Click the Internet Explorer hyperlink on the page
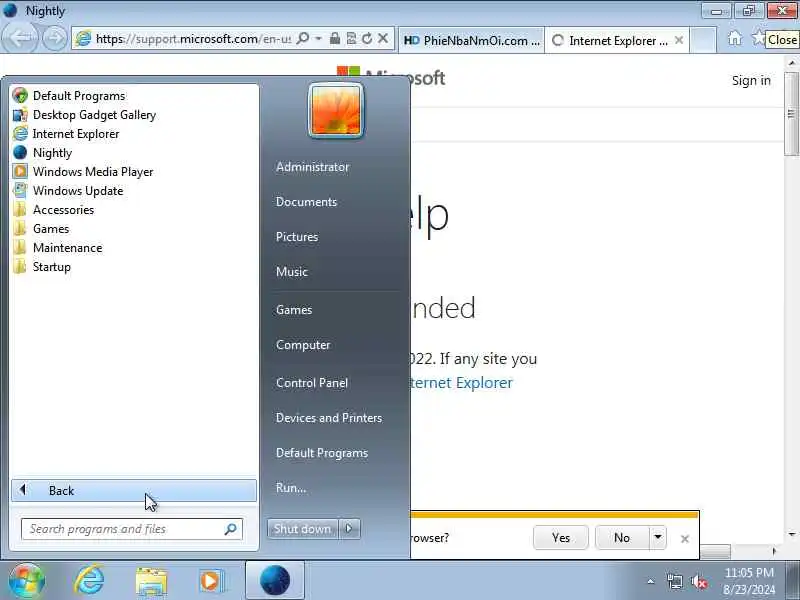 [462, 383]
